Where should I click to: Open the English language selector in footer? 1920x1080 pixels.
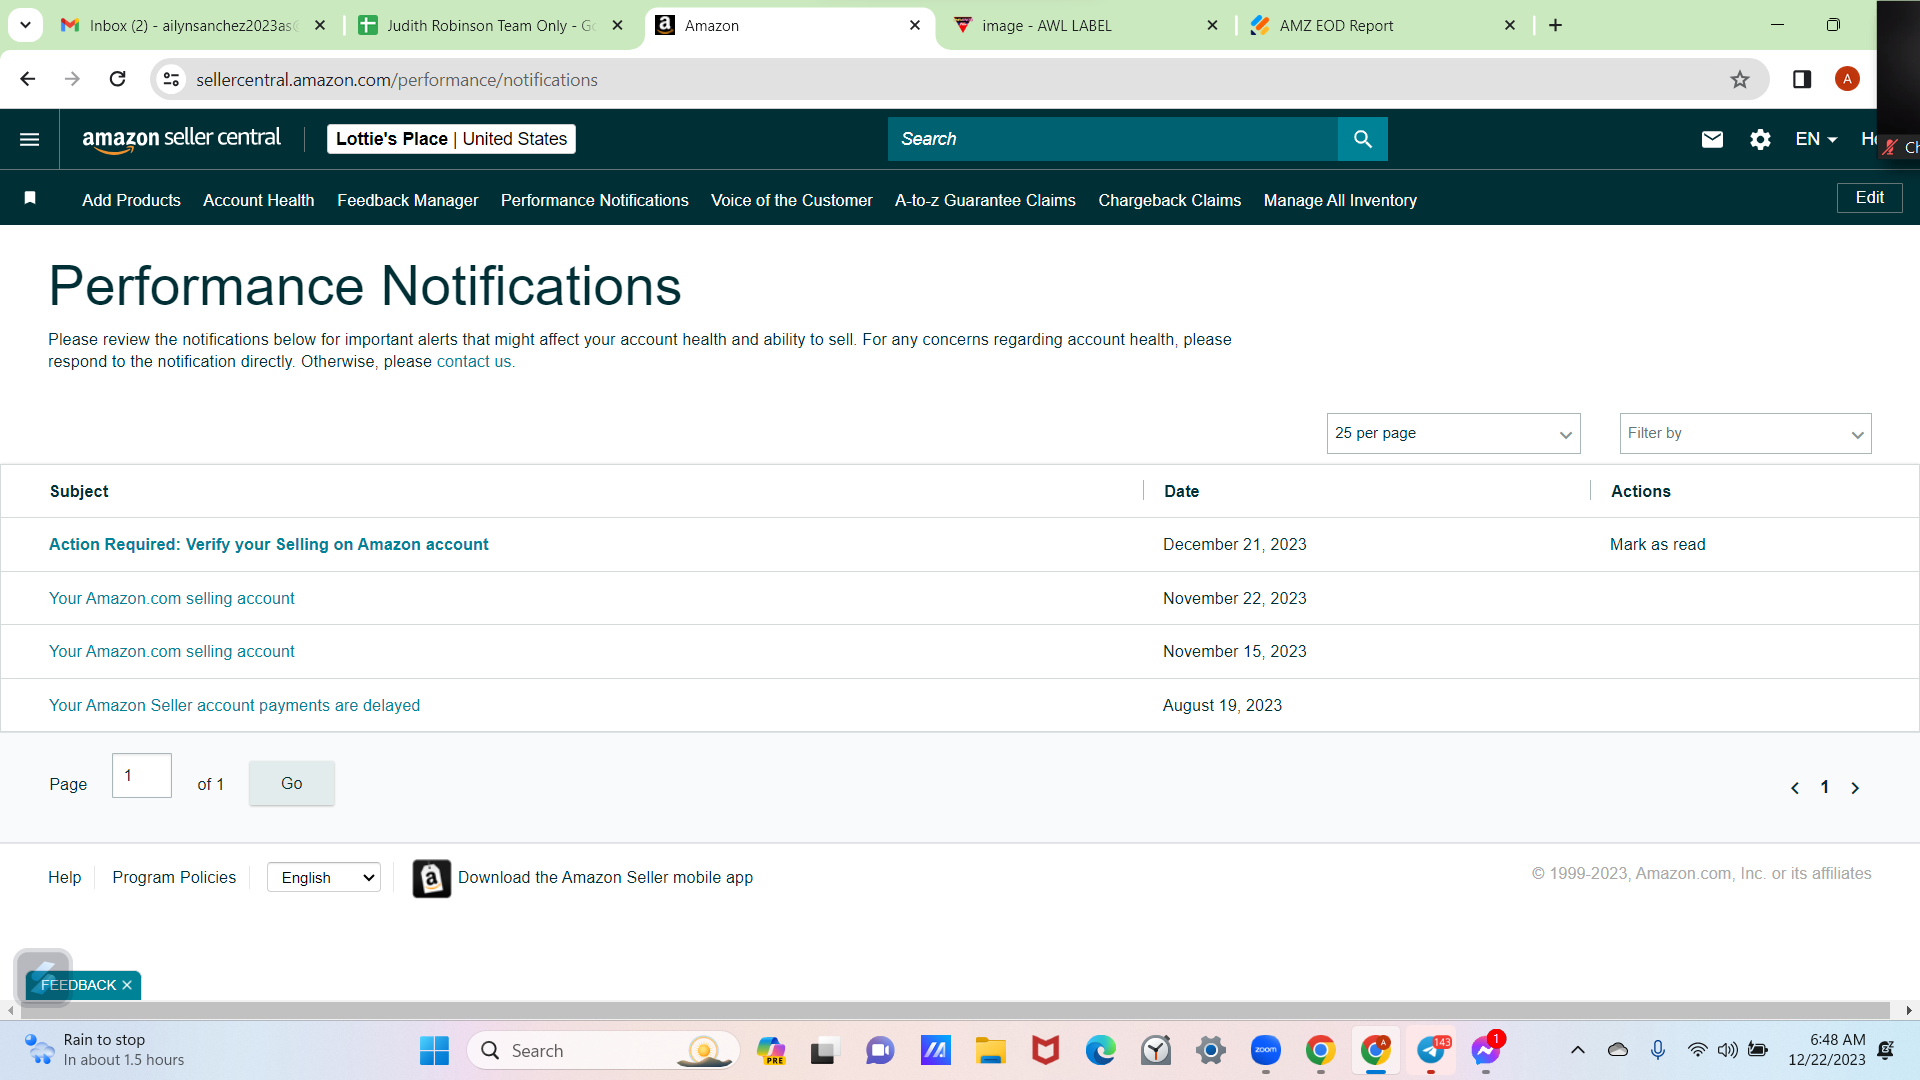pyautogui.click(x=324, y=877)
